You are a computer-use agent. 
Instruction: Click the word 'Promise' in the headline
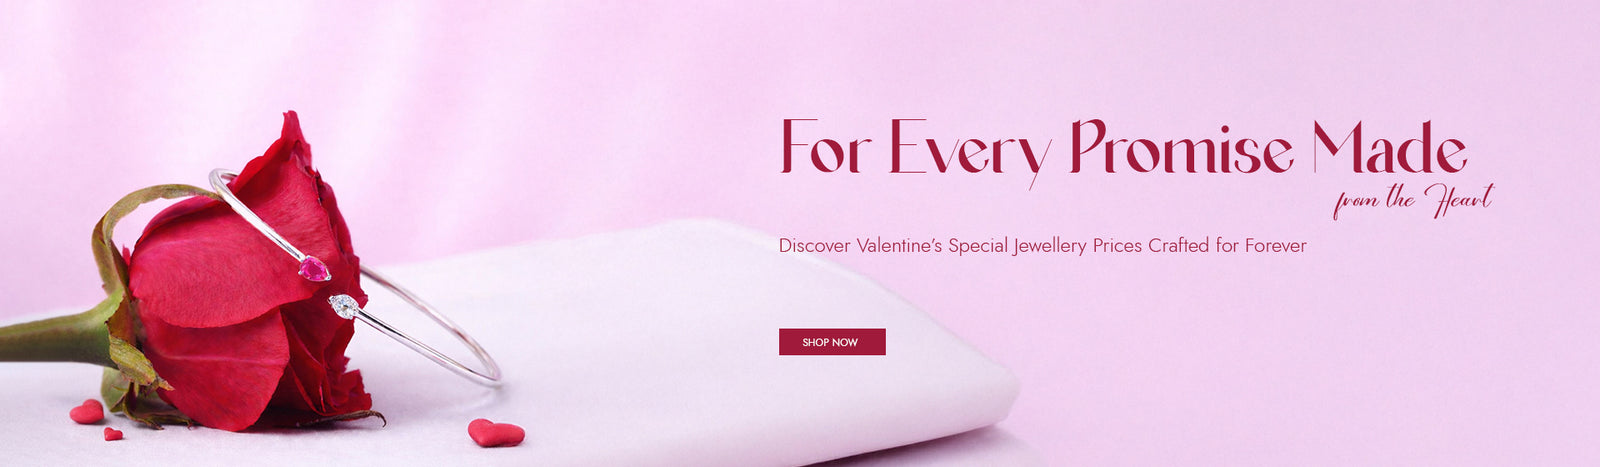[x=1182, y=148]
